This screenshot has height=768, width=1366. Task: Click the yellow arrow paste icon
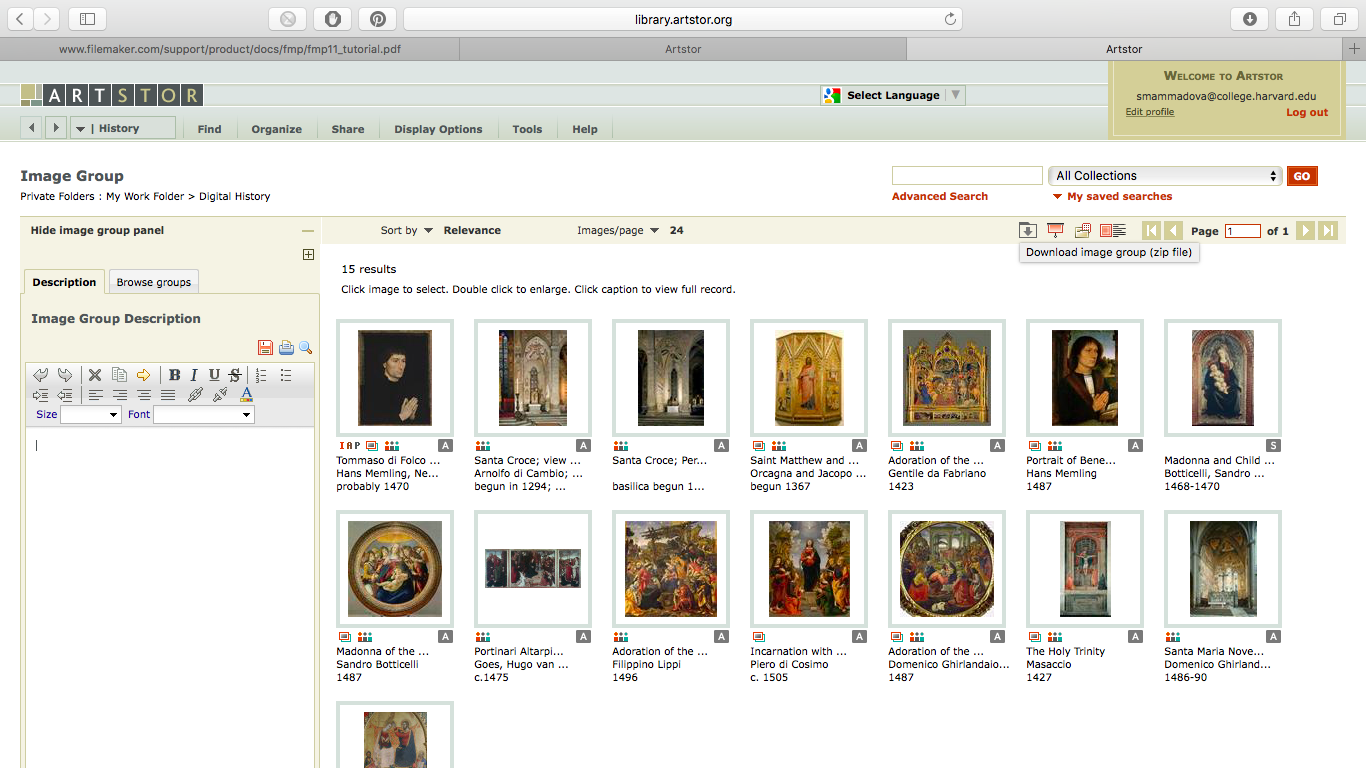143,375
